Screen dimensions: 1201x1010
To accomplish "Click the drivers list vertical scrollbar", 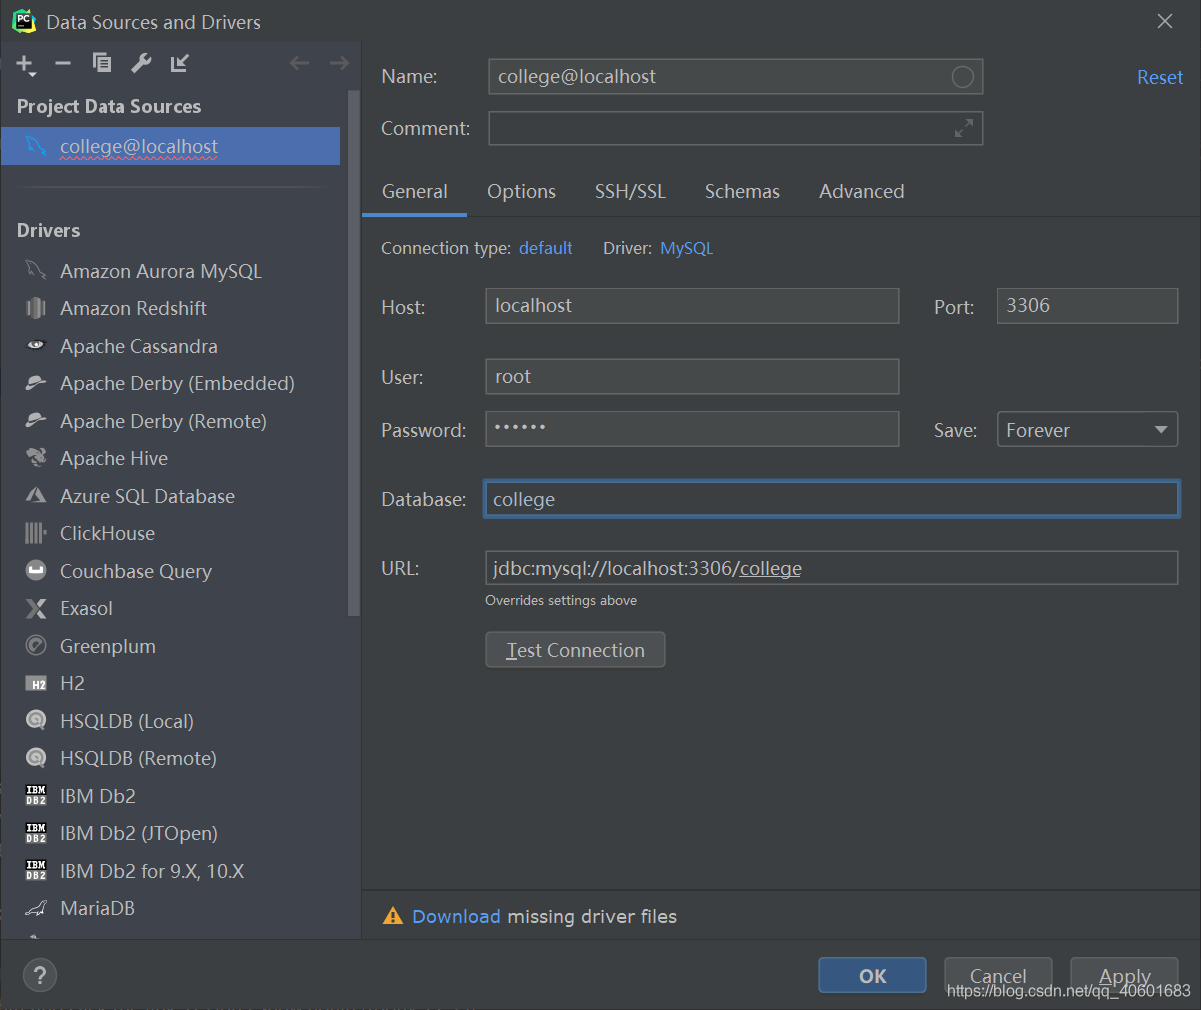I will (352, 354).
